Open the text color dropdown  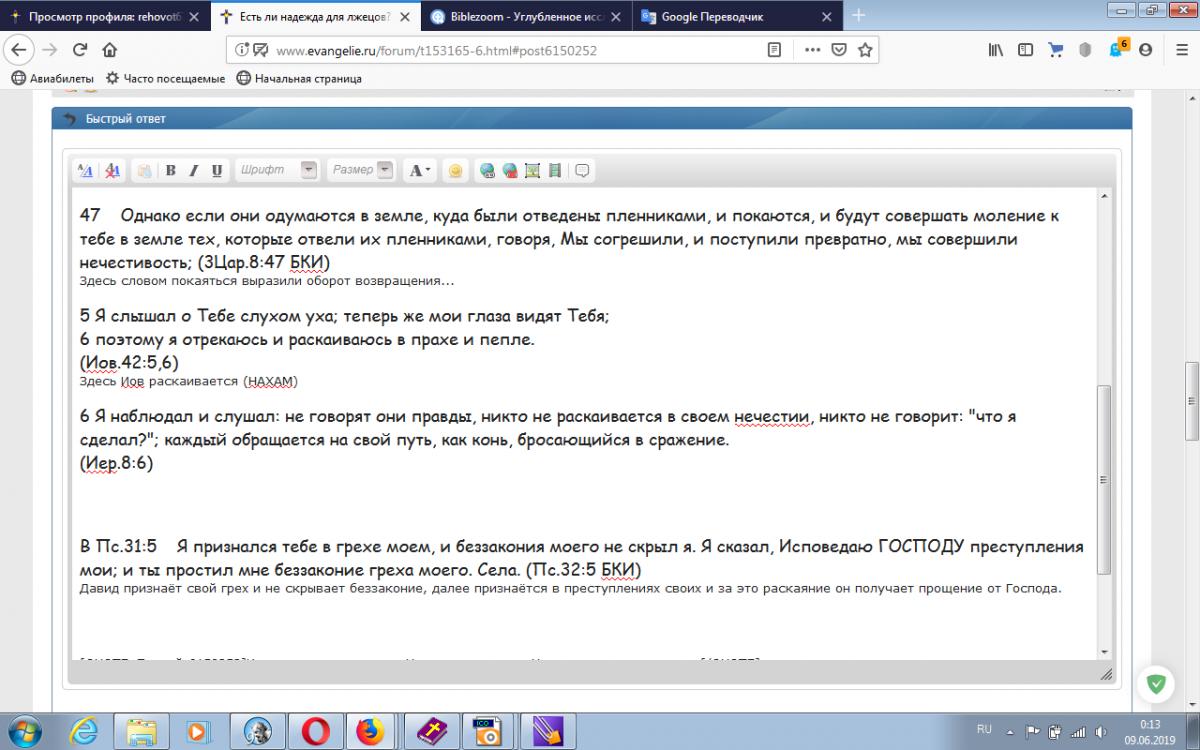420,171
